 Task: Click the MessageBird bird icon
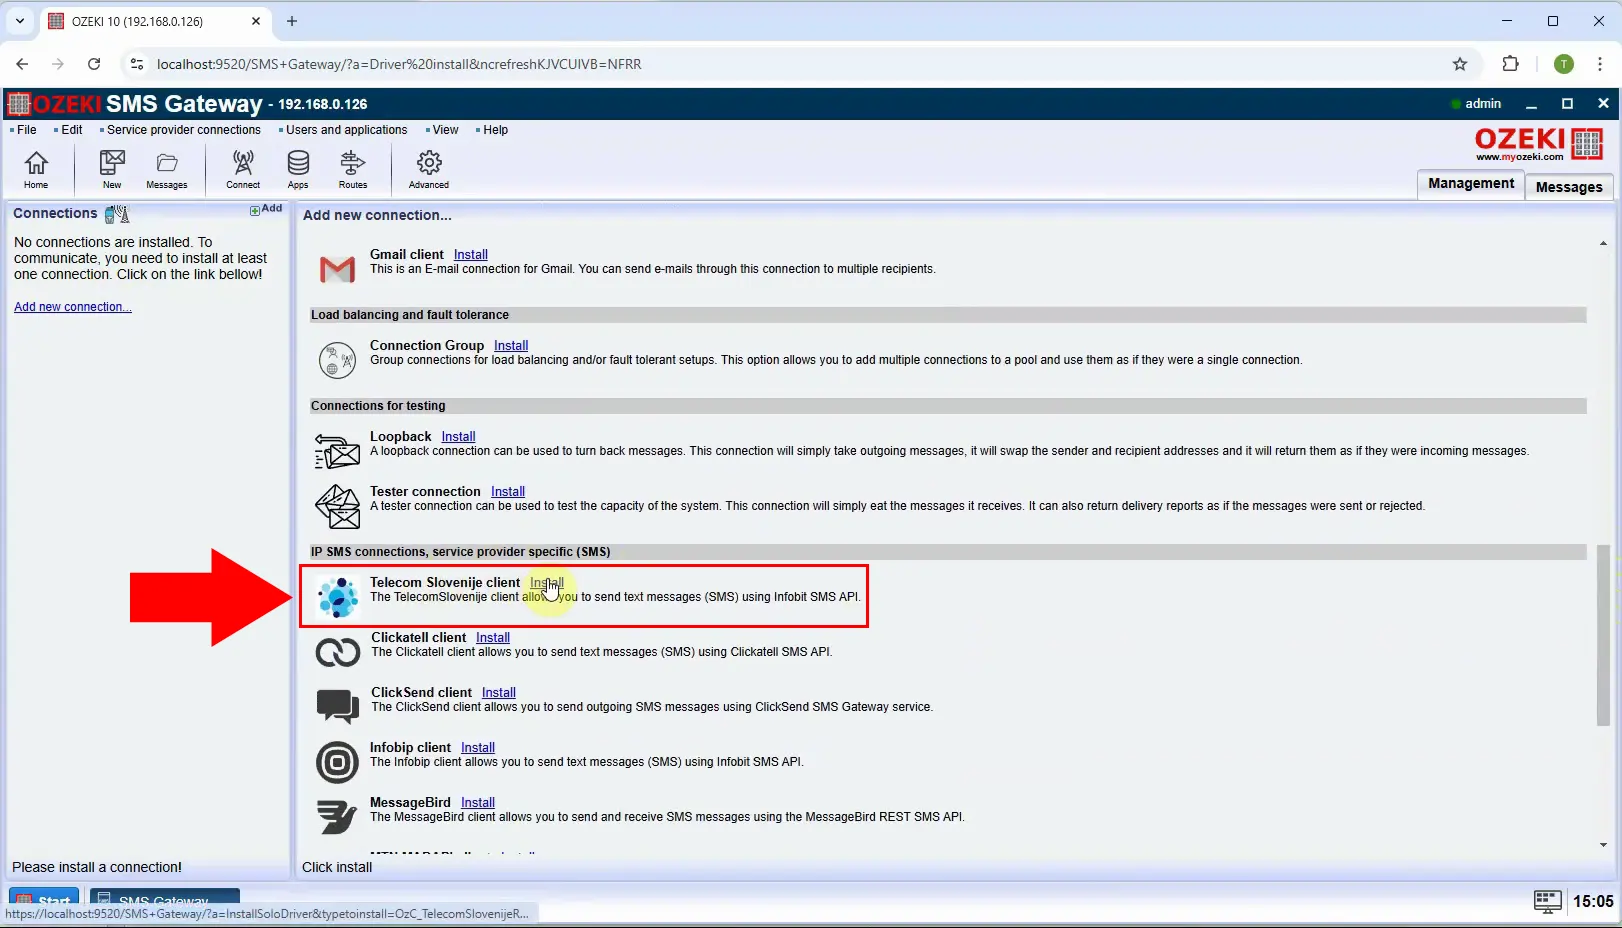337,816
